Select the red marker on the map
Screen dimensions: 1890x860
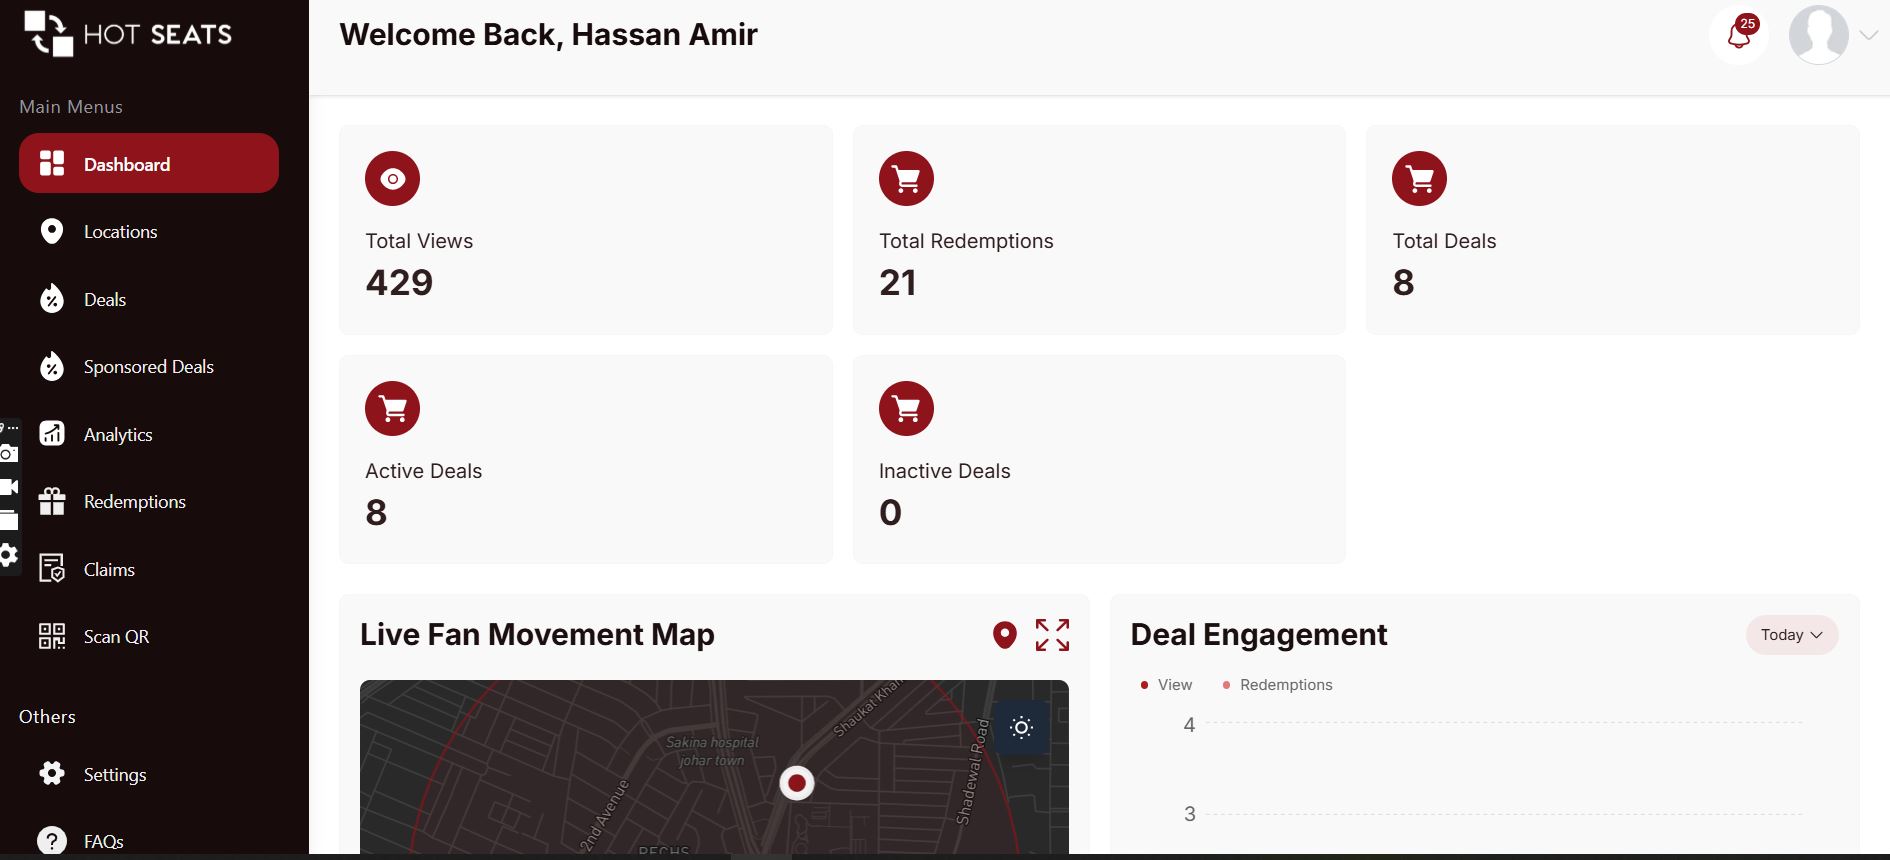[x=797, y=783]
